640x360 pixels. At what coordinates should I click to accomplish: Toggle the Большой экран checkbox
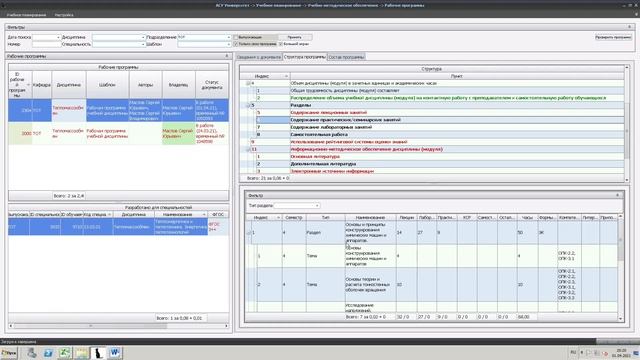280,44
